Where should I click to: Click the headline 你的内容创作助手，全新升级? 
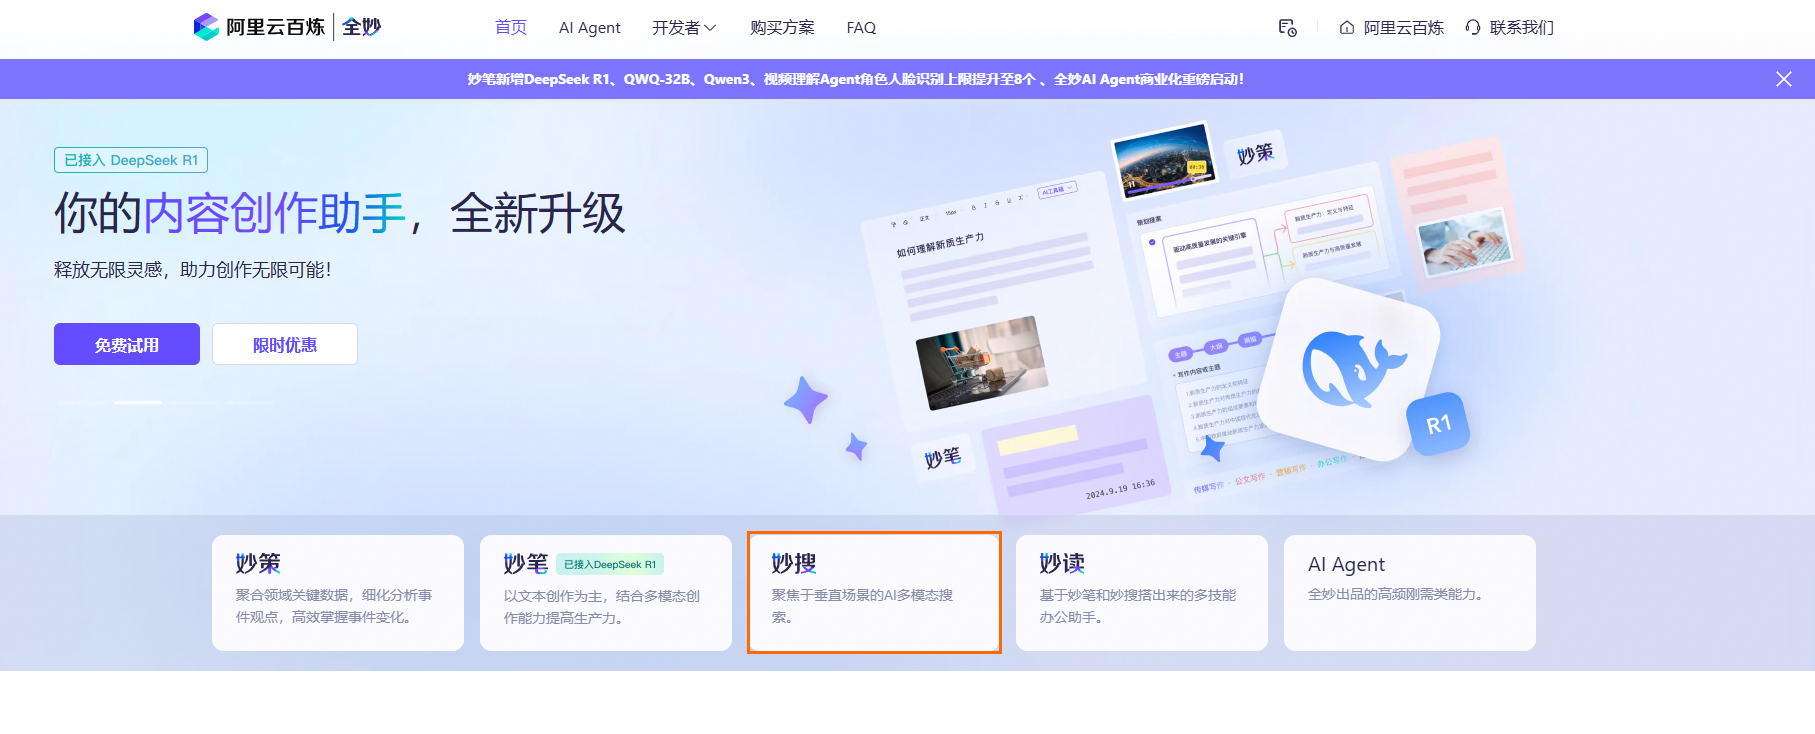click(x=340, y=213)
